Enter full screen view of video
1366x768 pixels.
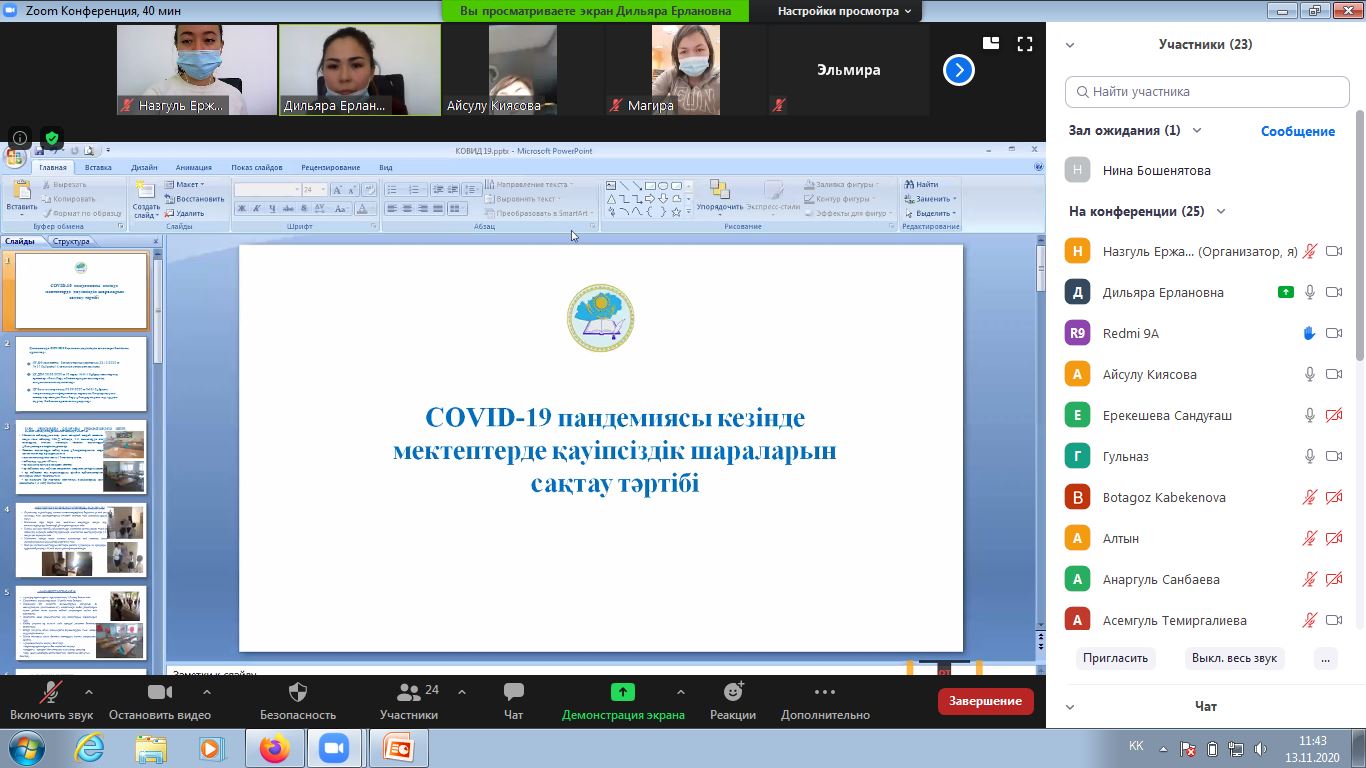(1024, 44)
